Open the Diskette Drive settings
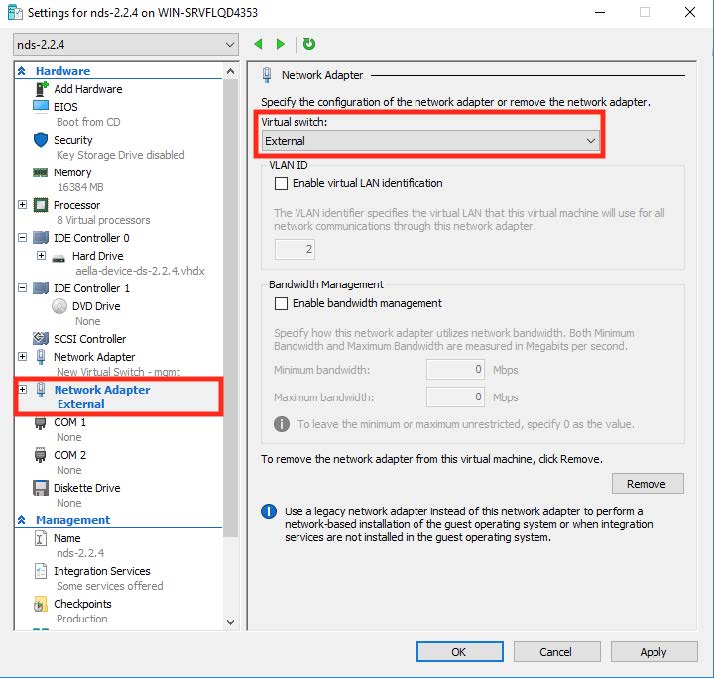 (x=86, y=488)
